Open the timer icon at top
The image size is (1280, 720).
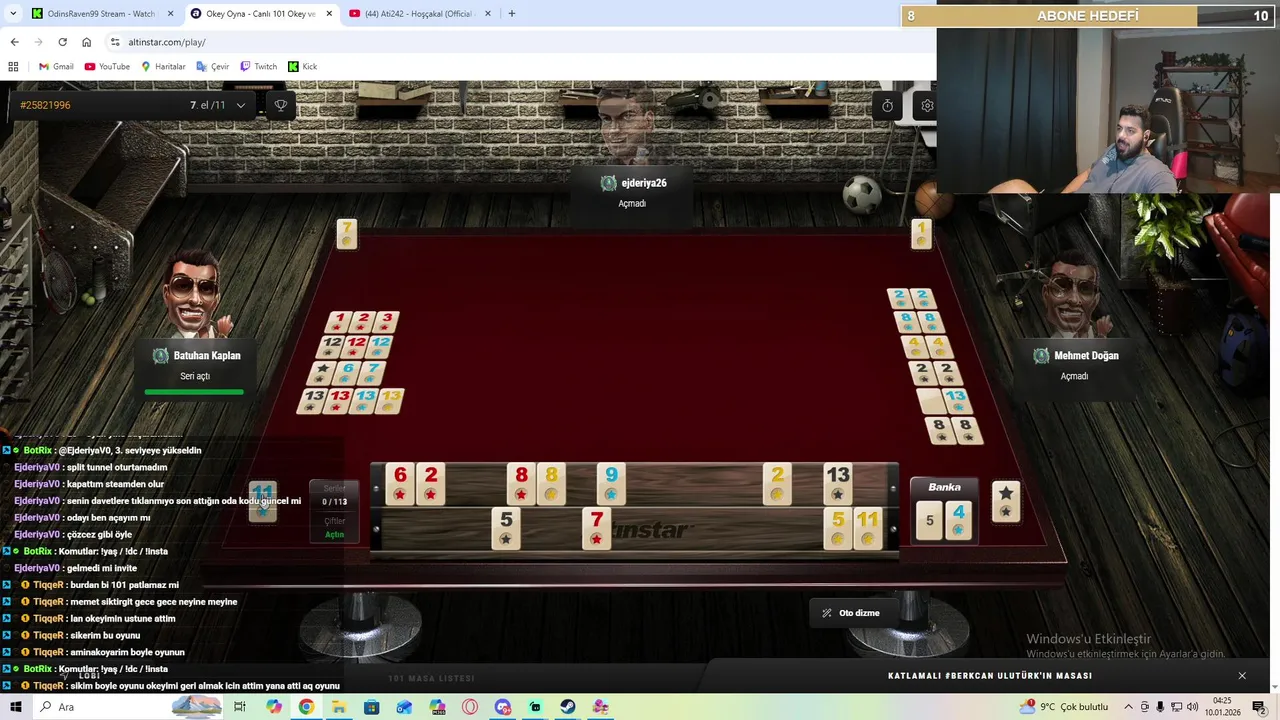pyautogui.click(x=887, y=105)
